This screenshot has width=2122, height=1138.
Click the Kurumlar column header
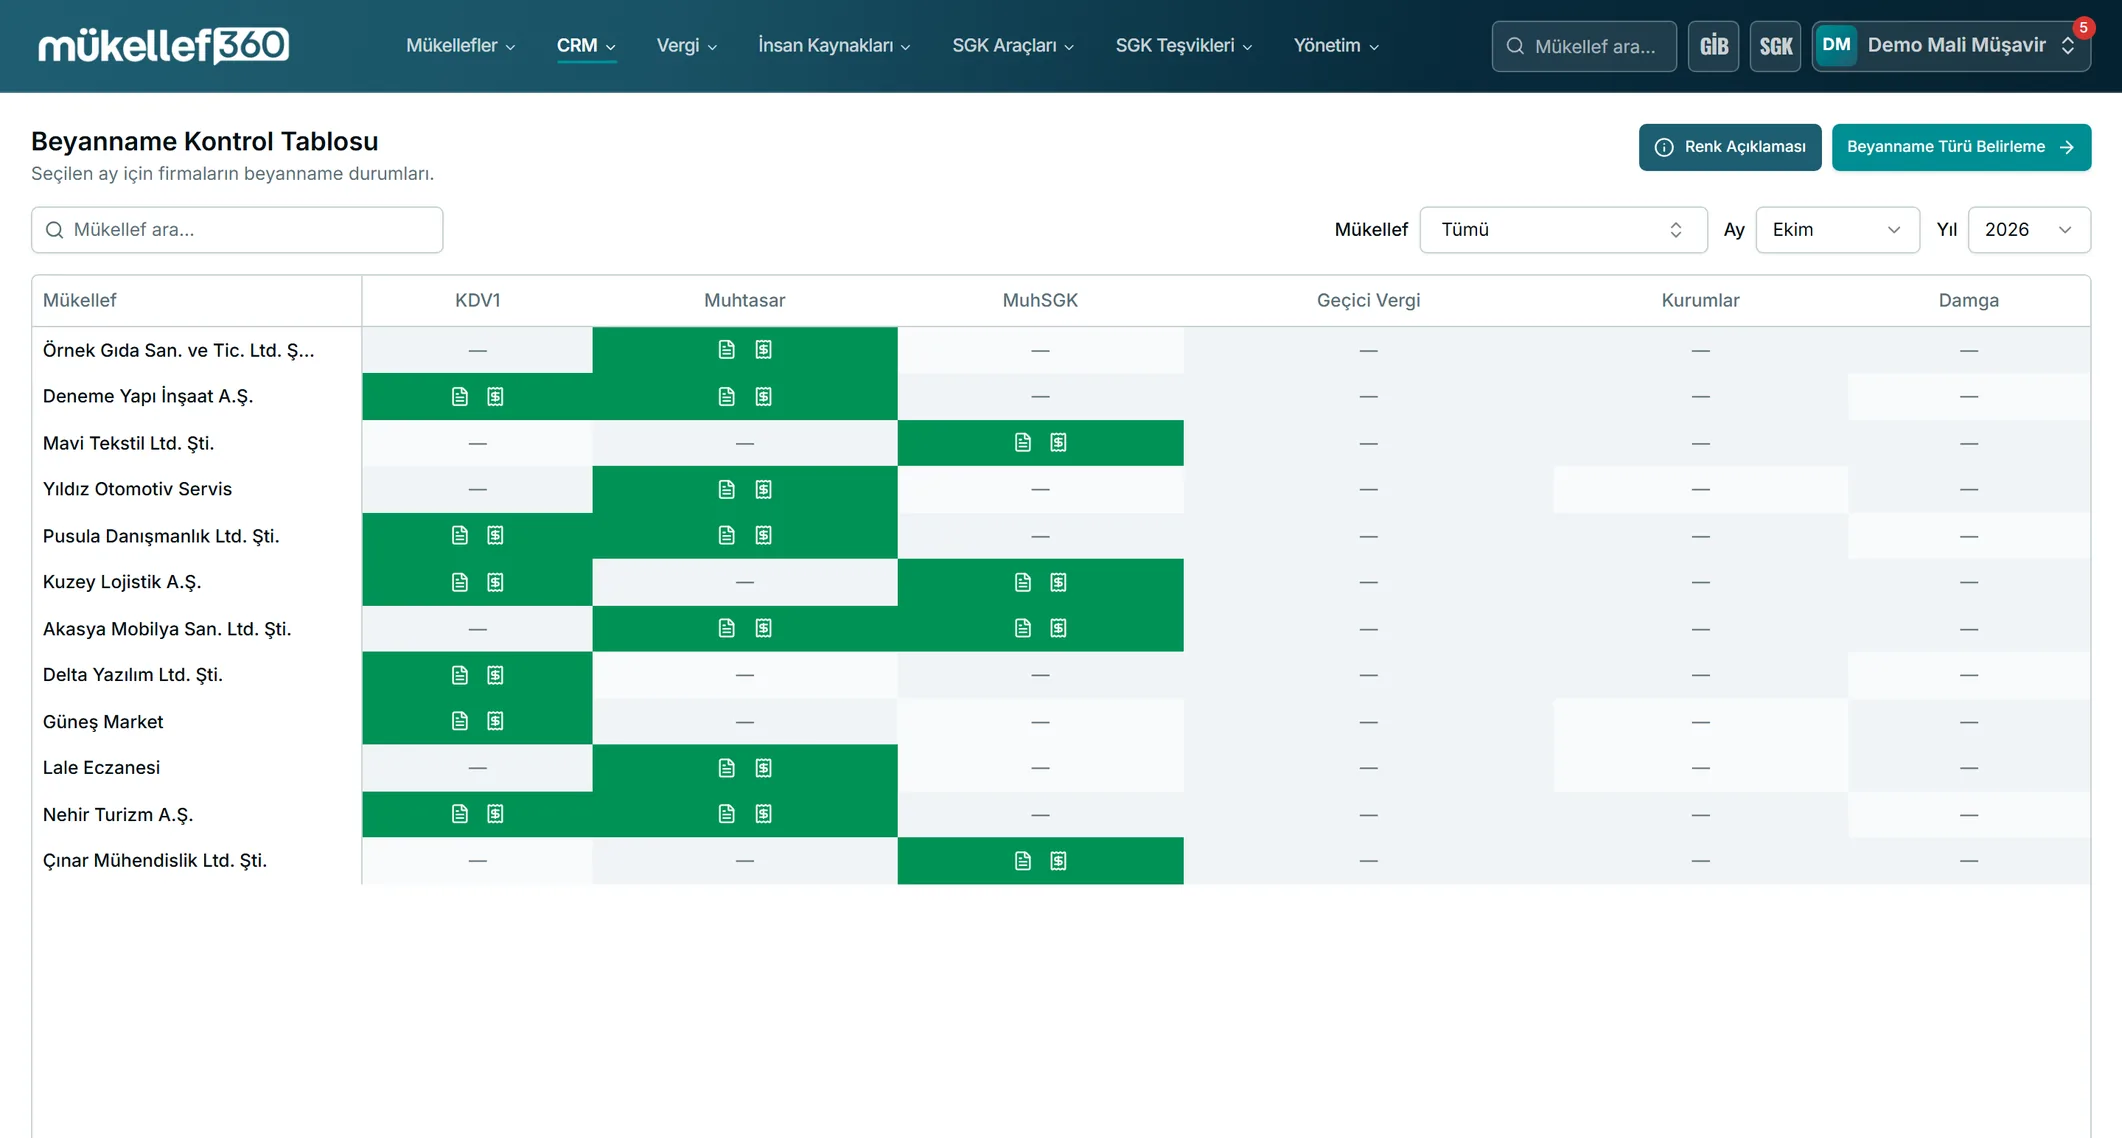coord(1700,300)
